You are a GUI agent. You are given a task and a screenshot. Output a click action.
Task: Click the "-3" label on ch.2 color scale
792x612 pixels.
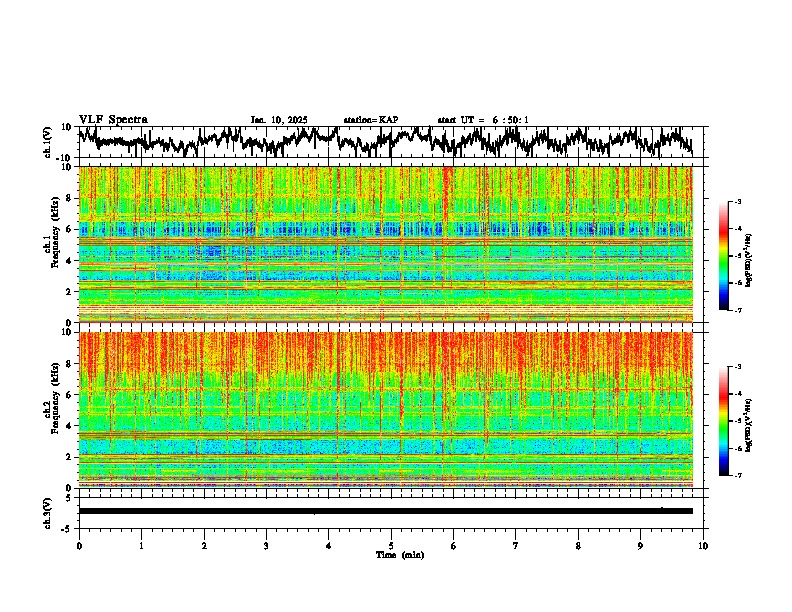pyautogui.click(x=738, y=367)
